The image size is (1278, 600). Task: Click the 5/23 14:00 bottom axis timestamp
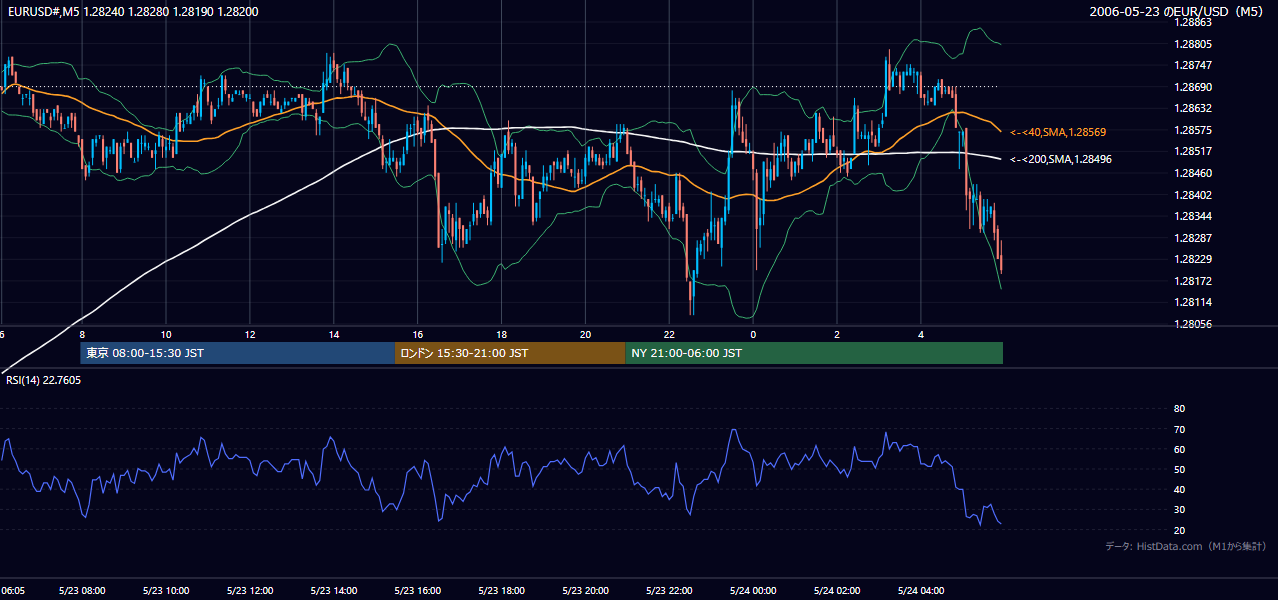334,590
